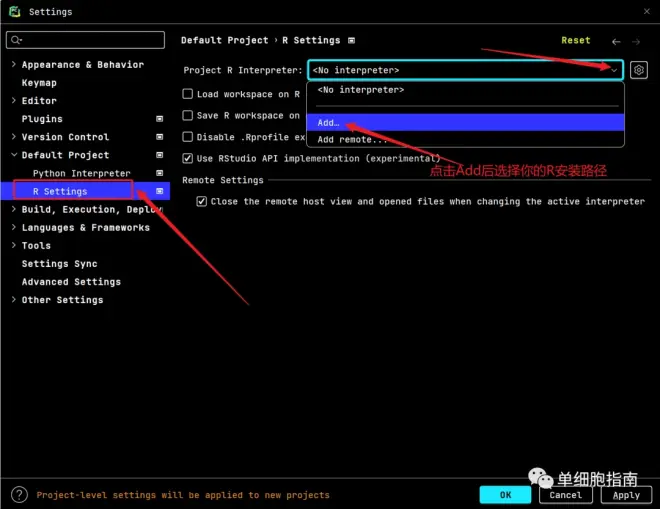Click project-level icon next to Python Interpreter
The height and width of the screenshot is (509, 660).
(x=160, y=173)
